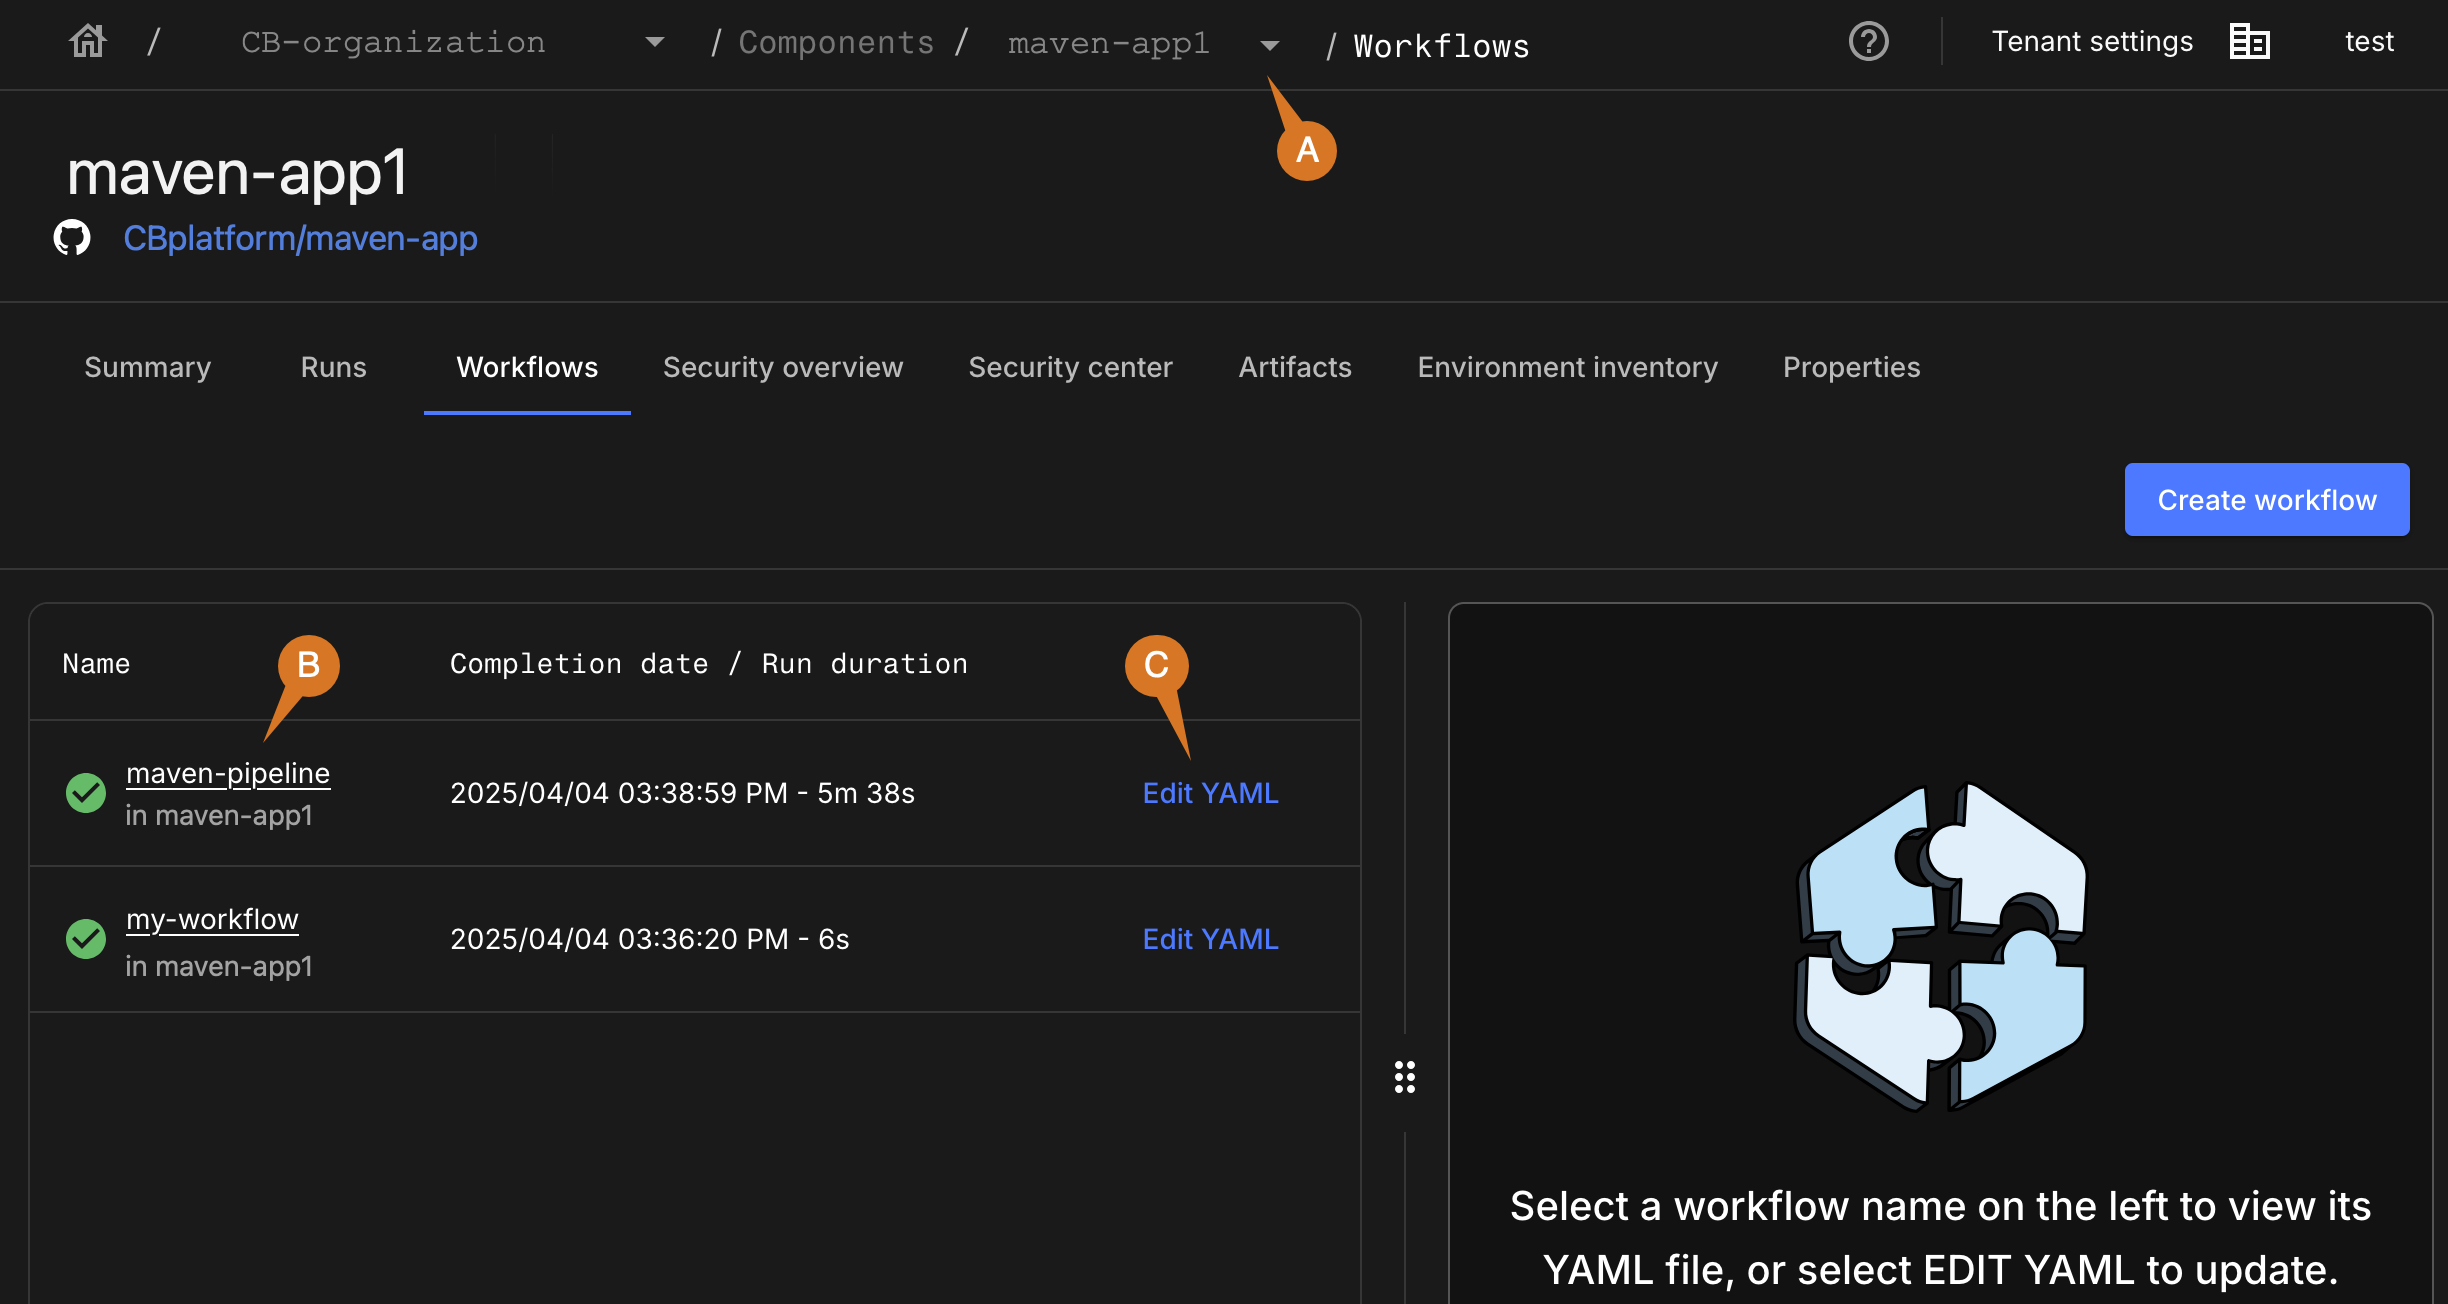Click the green success icon beside my-workflow
Screen dimensions: 2448x1304
(85, 938)
